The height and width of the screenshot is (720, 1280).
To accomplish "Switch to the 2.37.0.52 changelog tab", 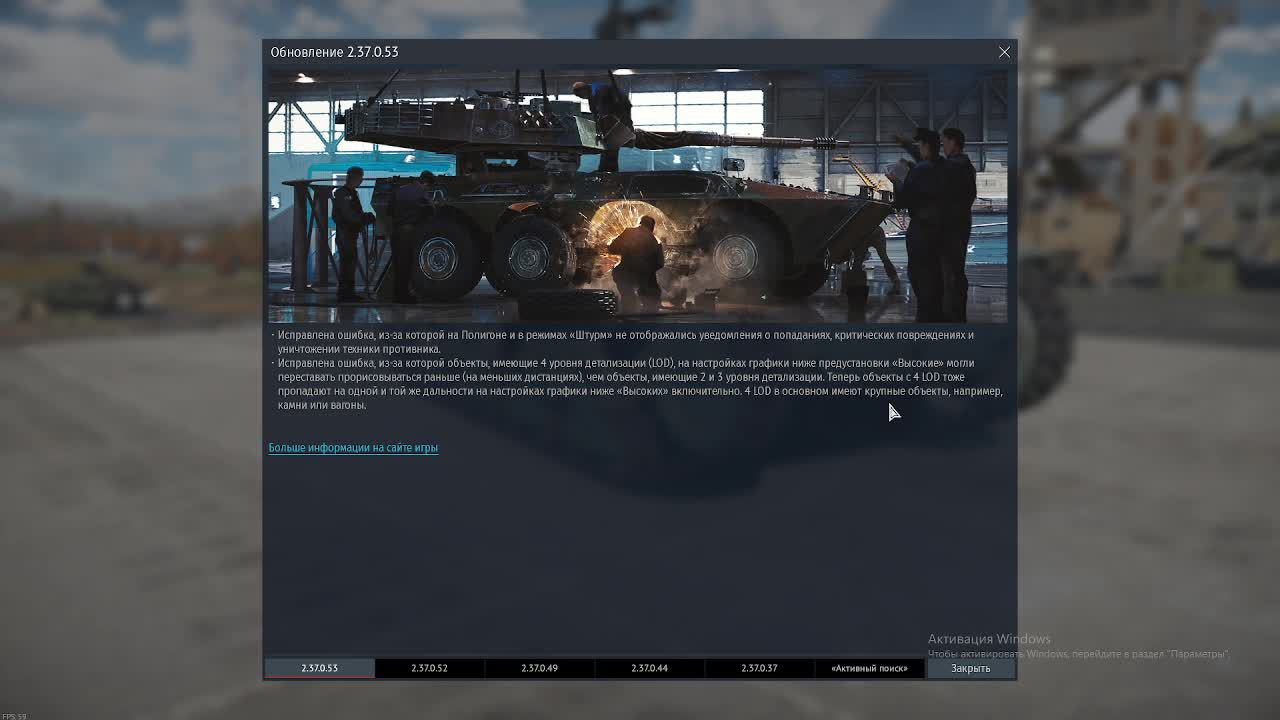I will pos(429,668).
